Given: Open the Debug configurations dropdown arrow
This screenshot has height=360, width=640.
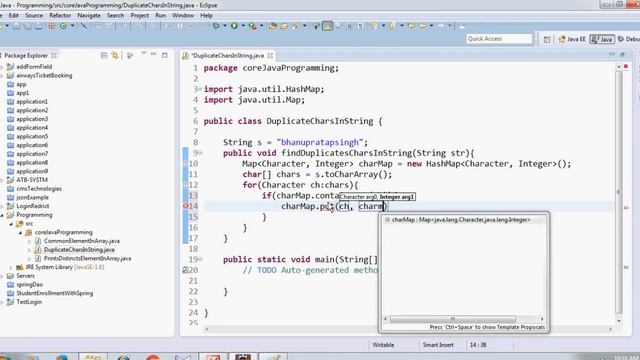Looking at the screenshot, I should tap(224, 26).
